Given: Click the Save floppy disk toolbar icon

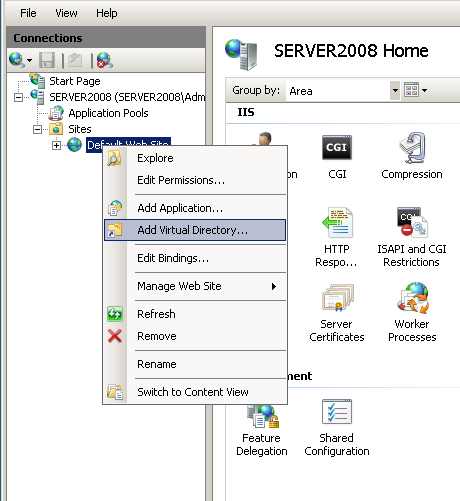Looking at the screenshot, I should point(47,61).
